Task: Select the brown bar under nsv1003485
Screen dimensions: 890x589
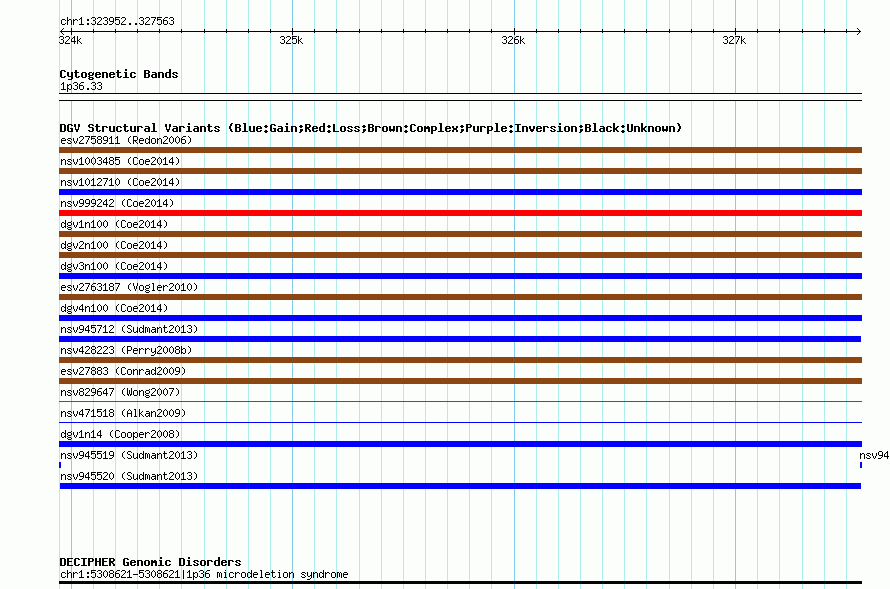Action: click(460, 171)
